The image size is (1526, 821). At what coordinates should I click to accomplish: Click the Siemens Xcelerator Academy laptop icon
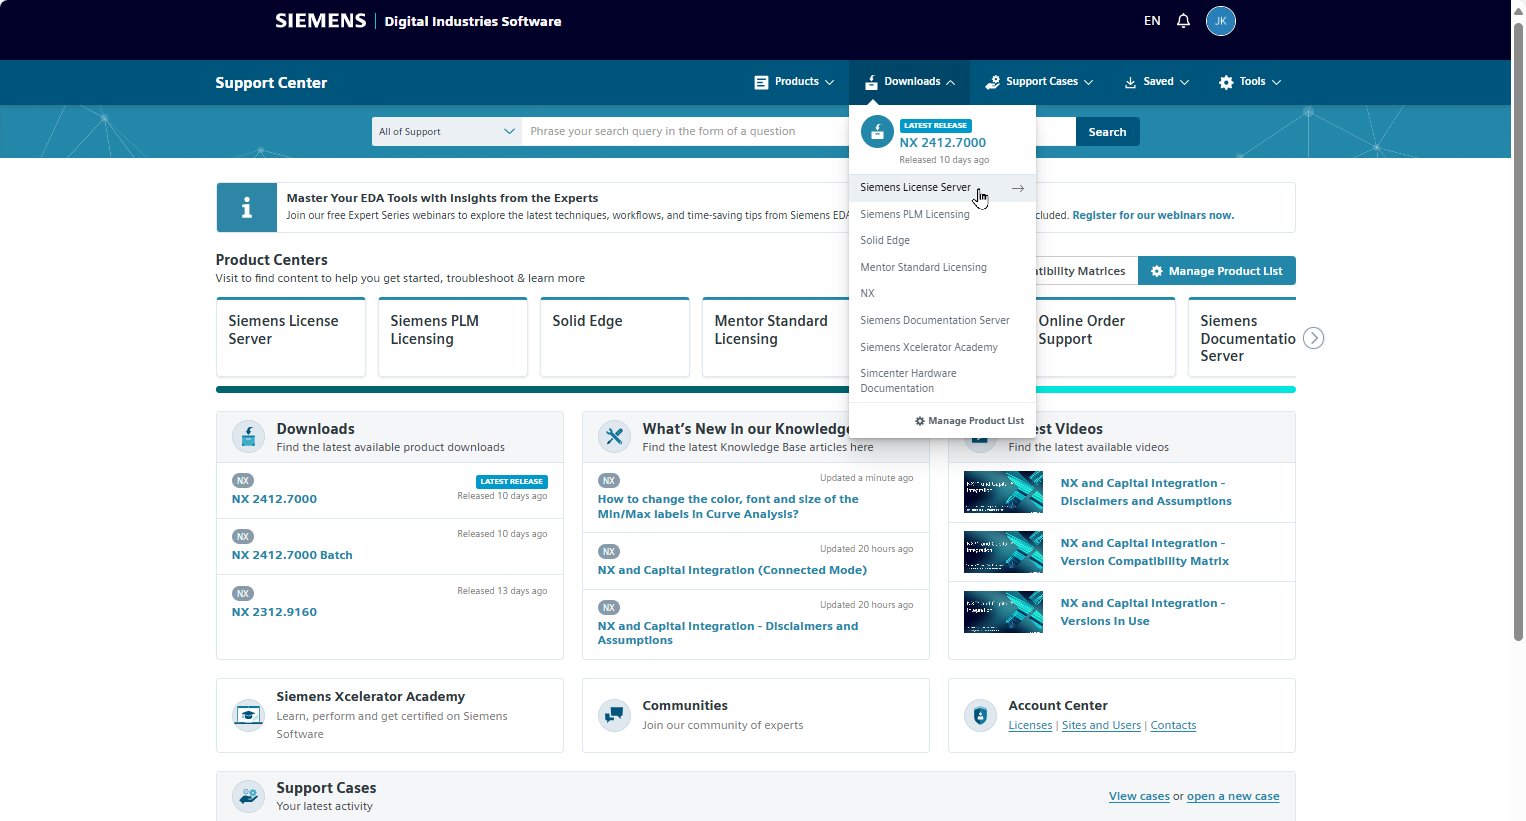coord(248,715)
